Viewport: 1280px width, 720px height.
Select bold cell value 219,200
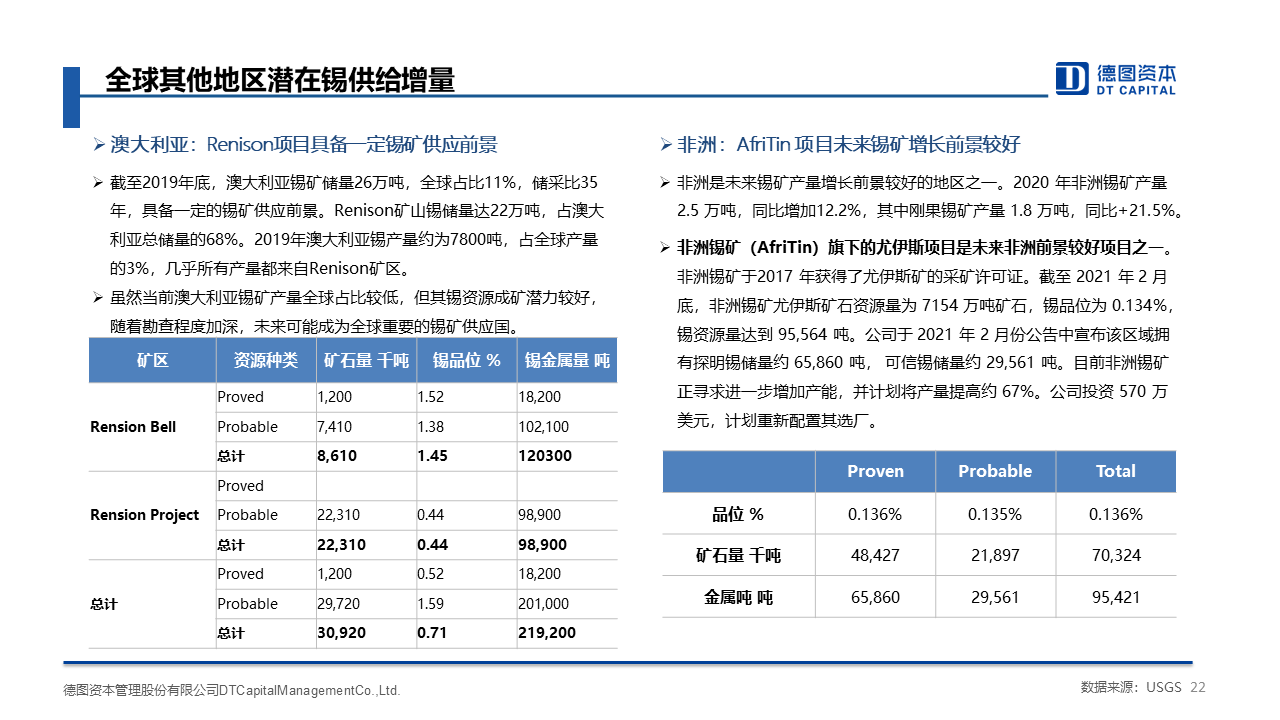[546, 633]
